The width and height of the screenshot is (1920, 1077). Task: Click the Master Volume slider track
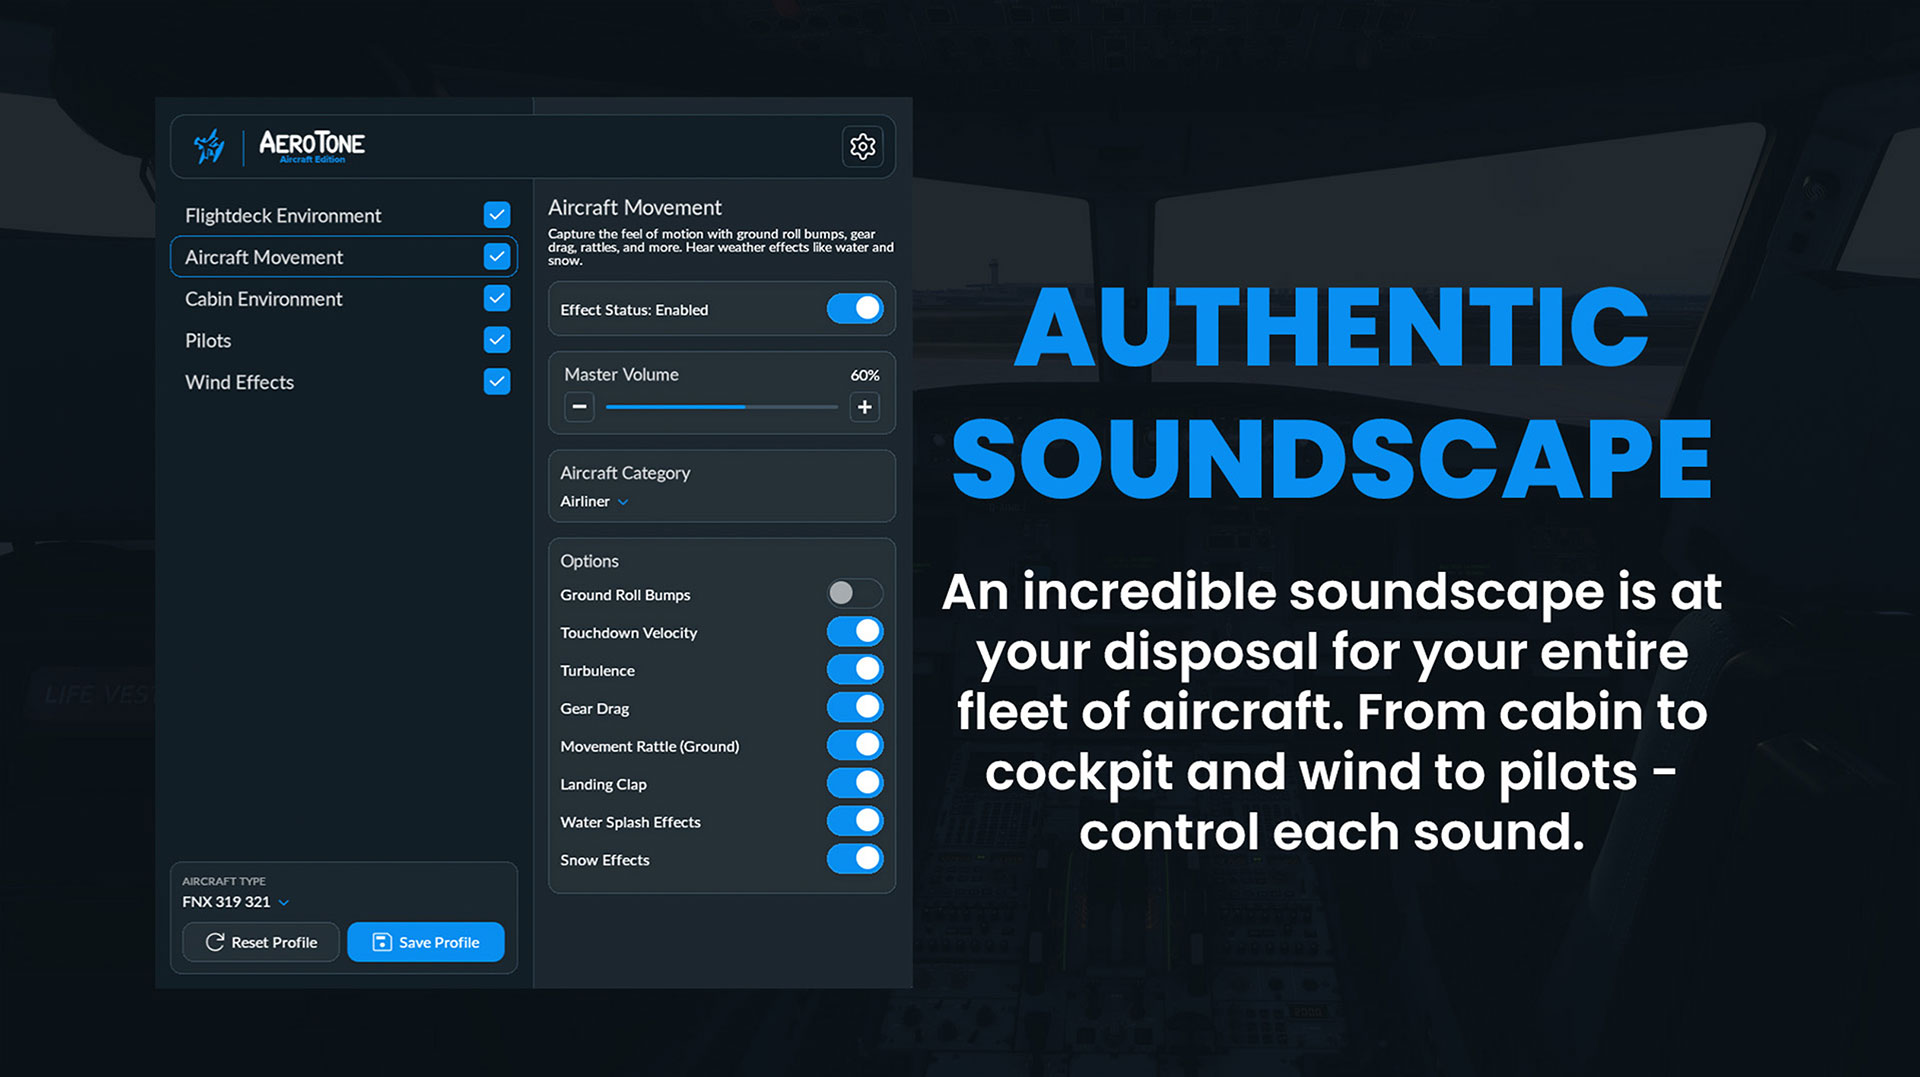pyautogui.click(x=721, y=407)
